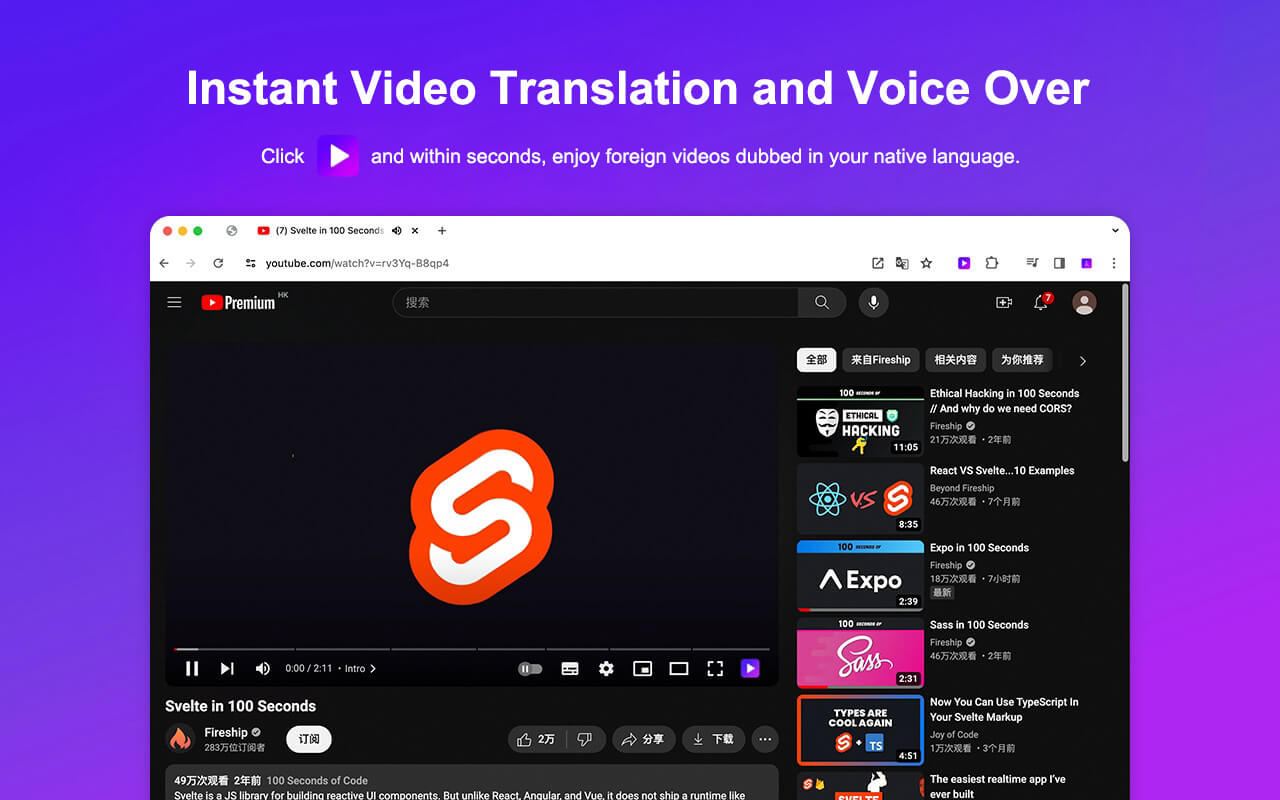The image size is (1280, 800).
Task: Click the 订阅 subscribe button
Action: 308,739
